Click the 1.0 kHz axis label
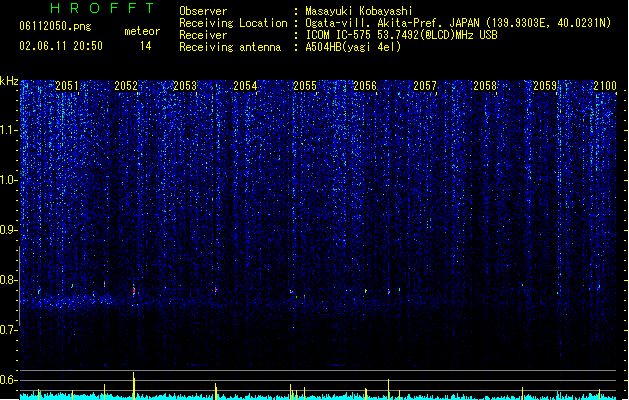This screenshot has width=629, height=400. pos(8,180)
